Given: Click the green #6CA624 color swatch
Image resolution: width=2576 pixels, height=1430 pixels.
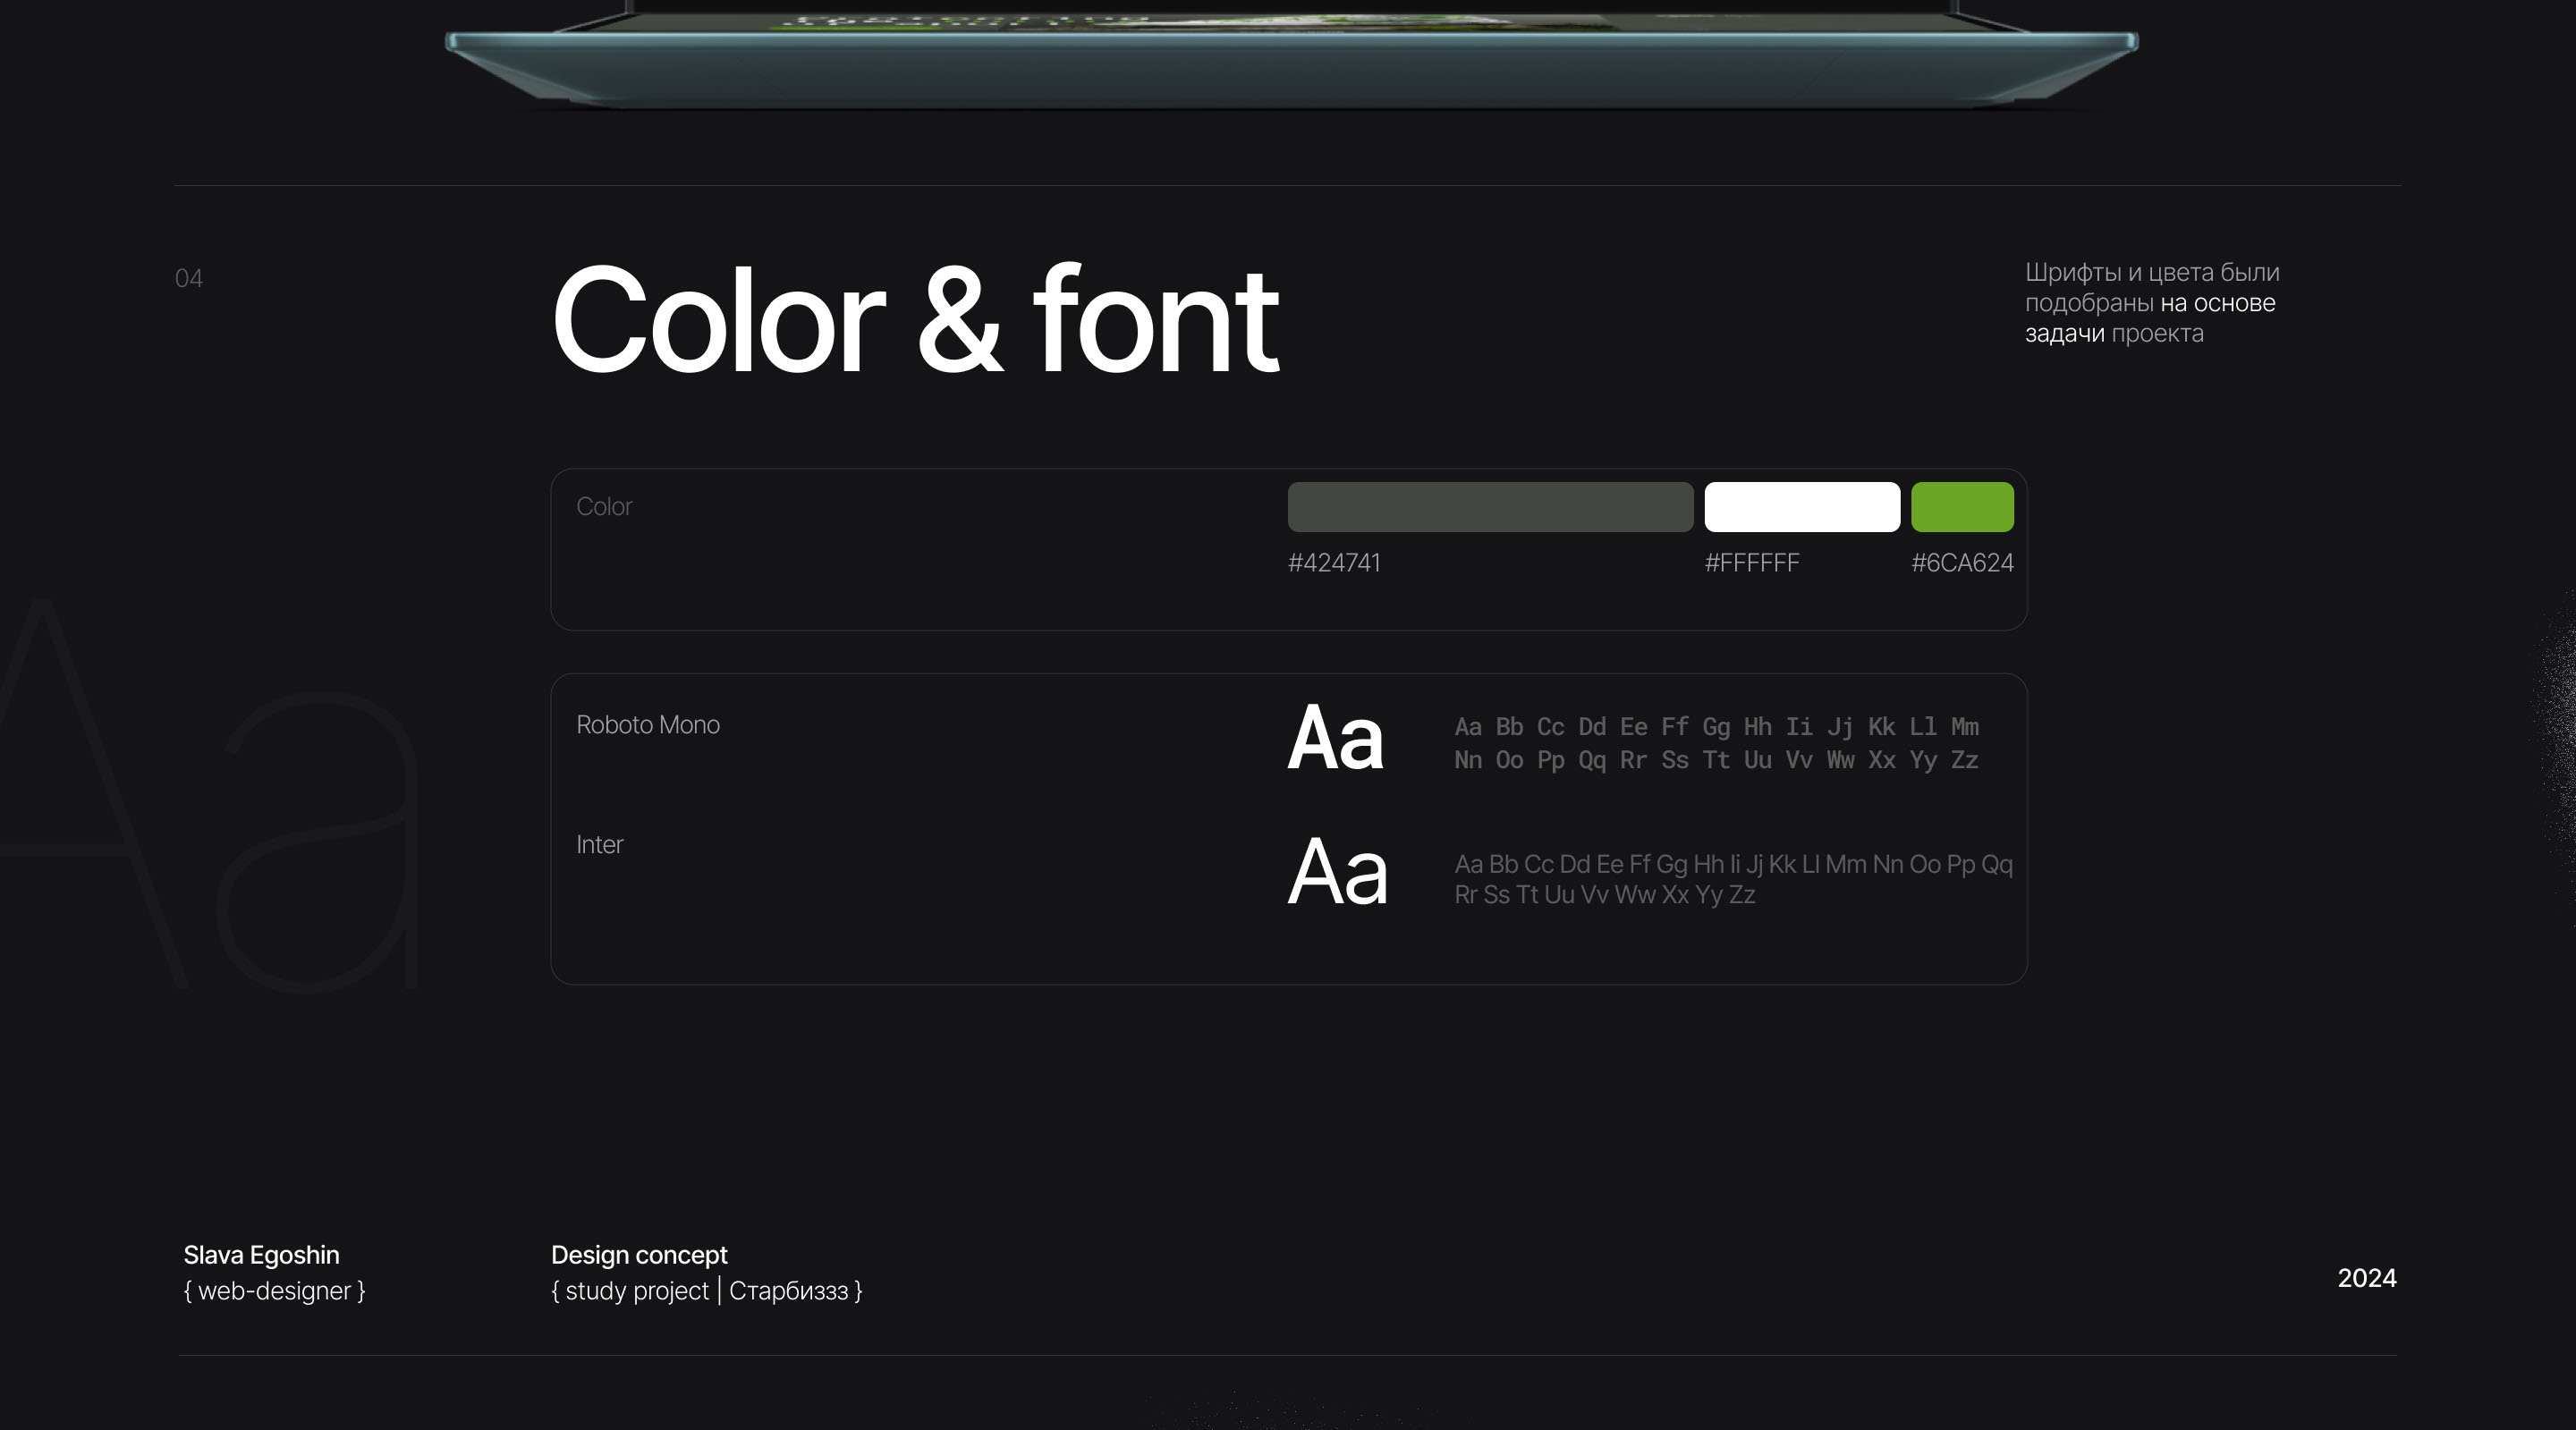Looking at the screenshot, I should coord(1962,507).
